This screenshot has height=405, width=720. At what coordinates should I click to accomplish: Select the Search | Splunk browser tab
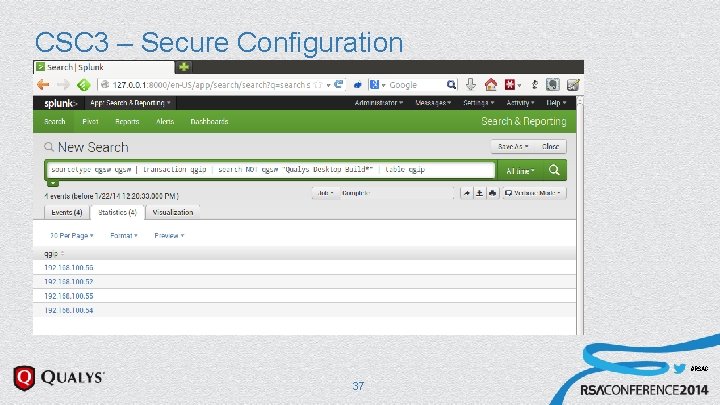tap(104, 67)
